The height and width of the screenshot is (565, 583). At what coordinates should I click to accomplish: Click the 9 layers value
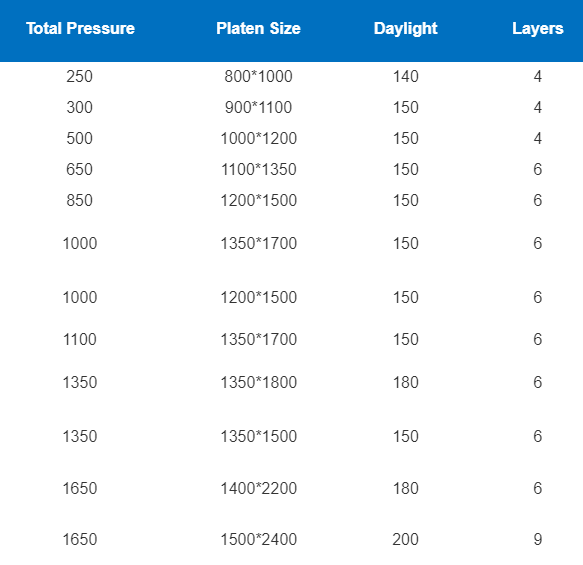coord(538,539)
